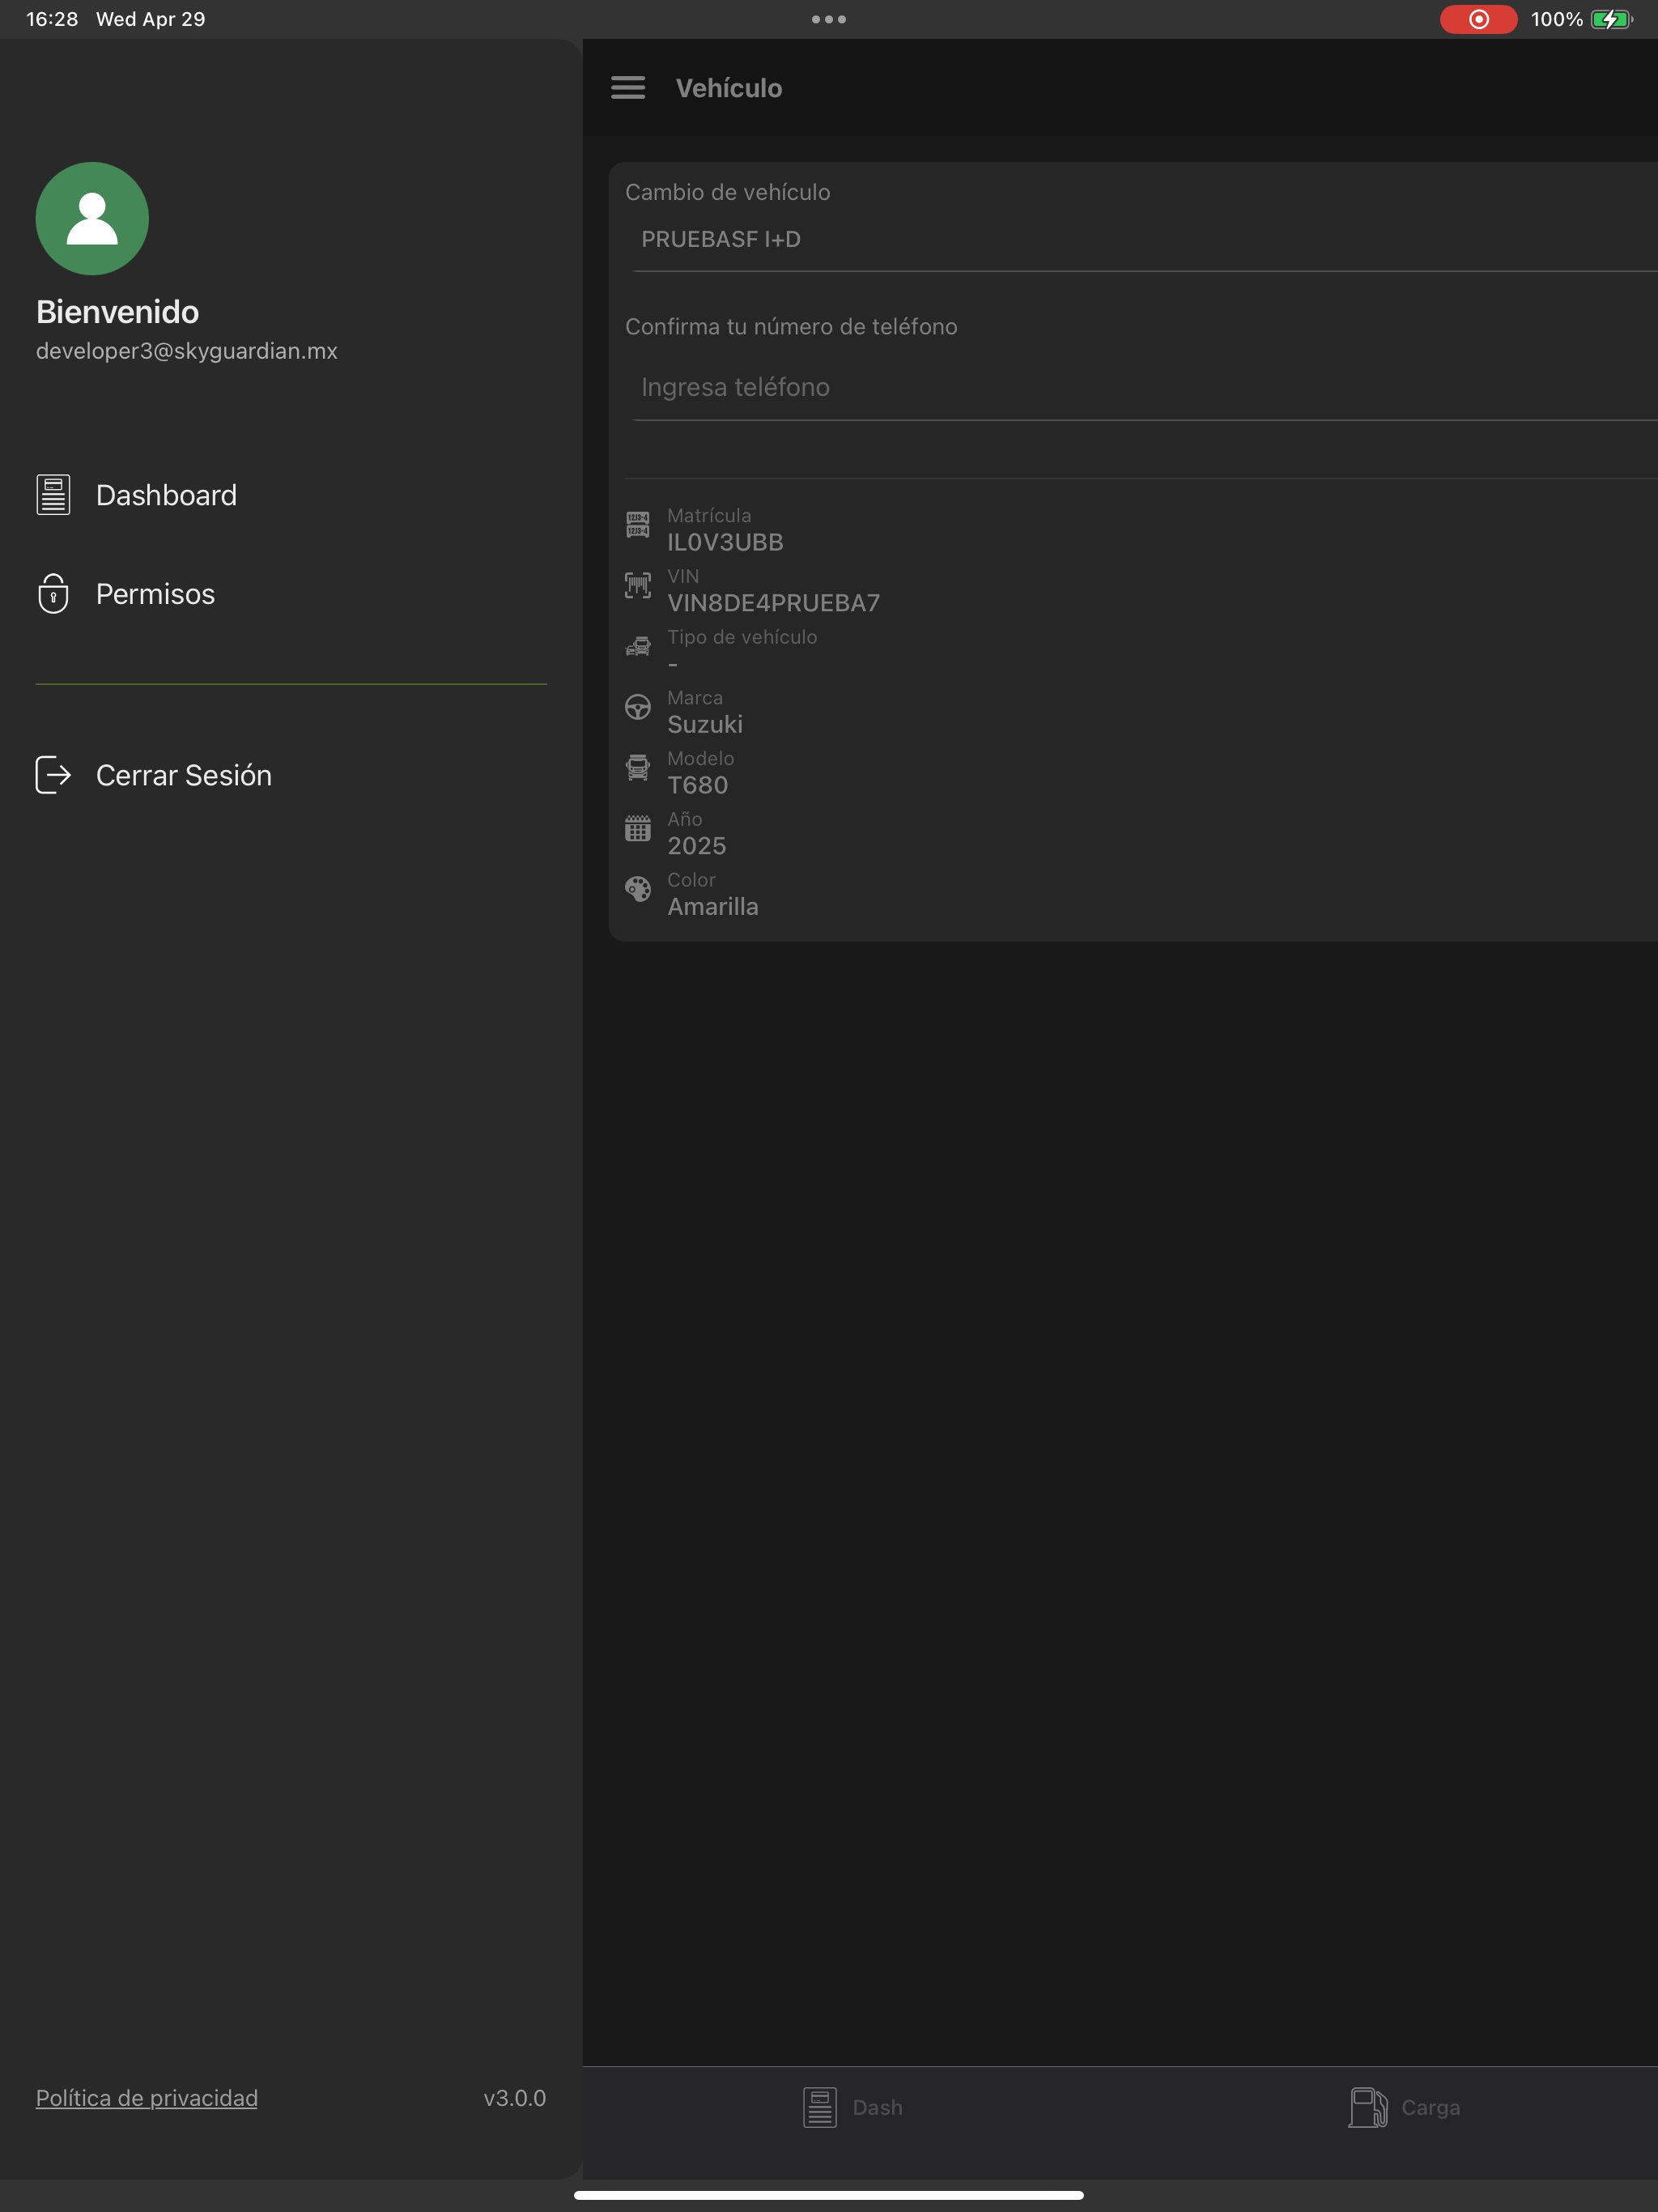Click the Wed Apr 29 date in status bar

click(x=151, y=19)
